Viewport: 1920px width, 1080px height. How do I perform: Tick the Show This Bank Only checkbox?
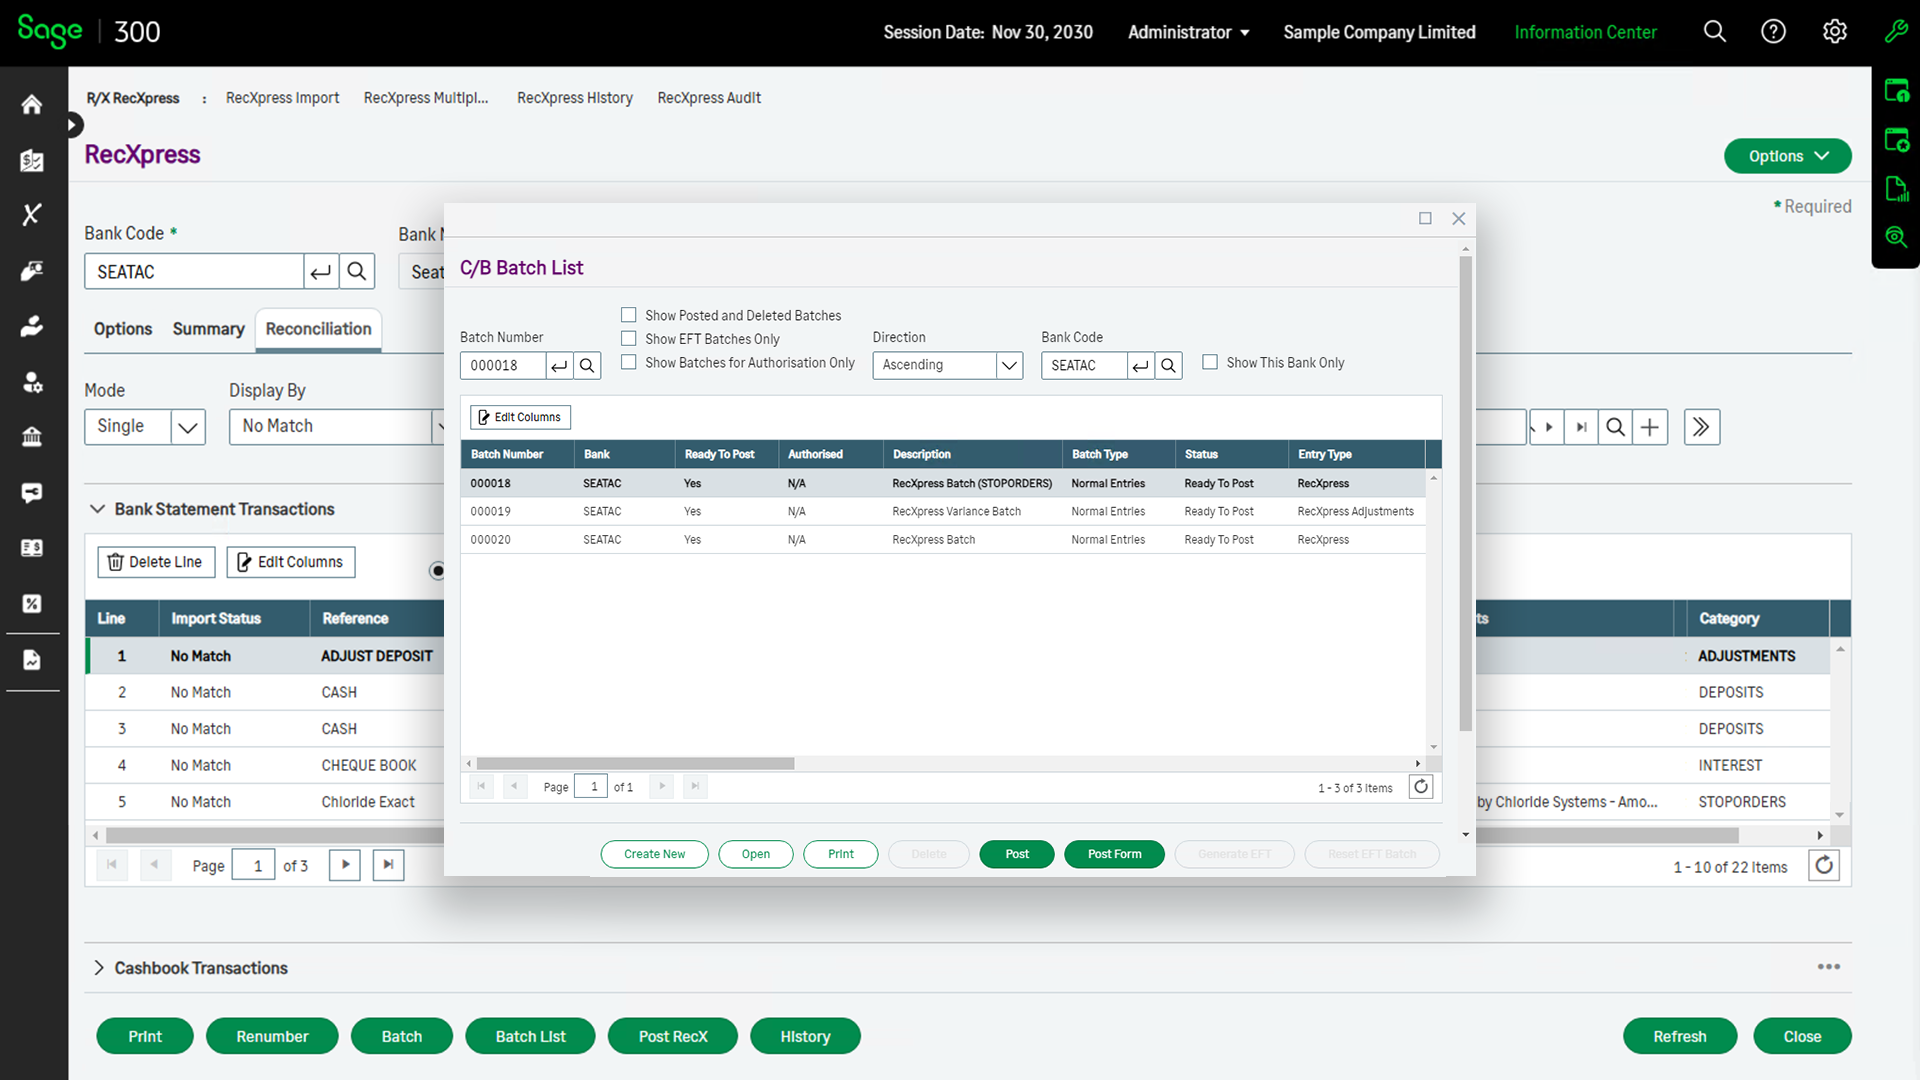(x=1210, y=362)
